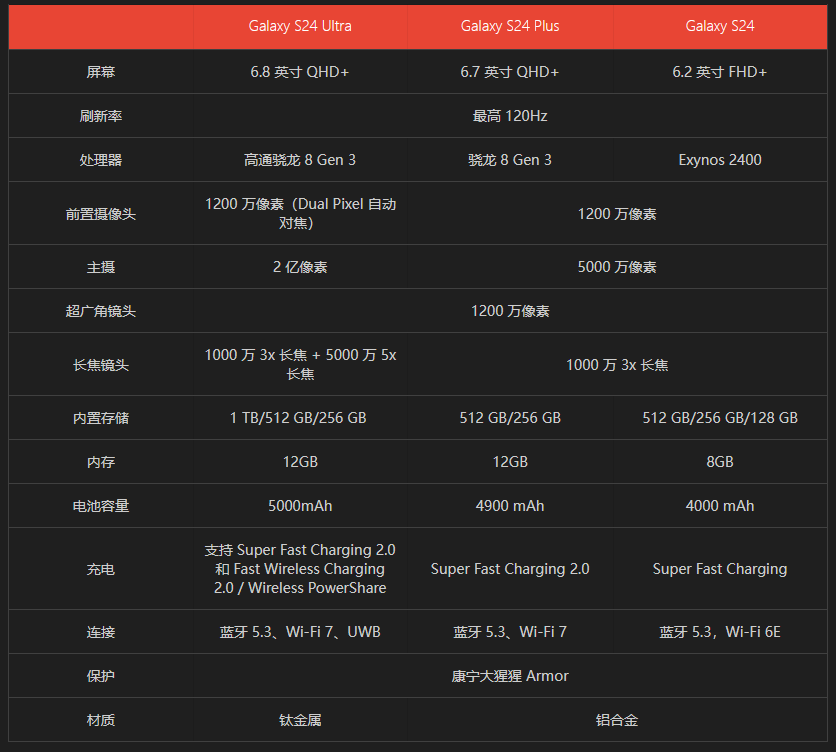Click the 2 亿像素 cell

[x=300, y=267]
